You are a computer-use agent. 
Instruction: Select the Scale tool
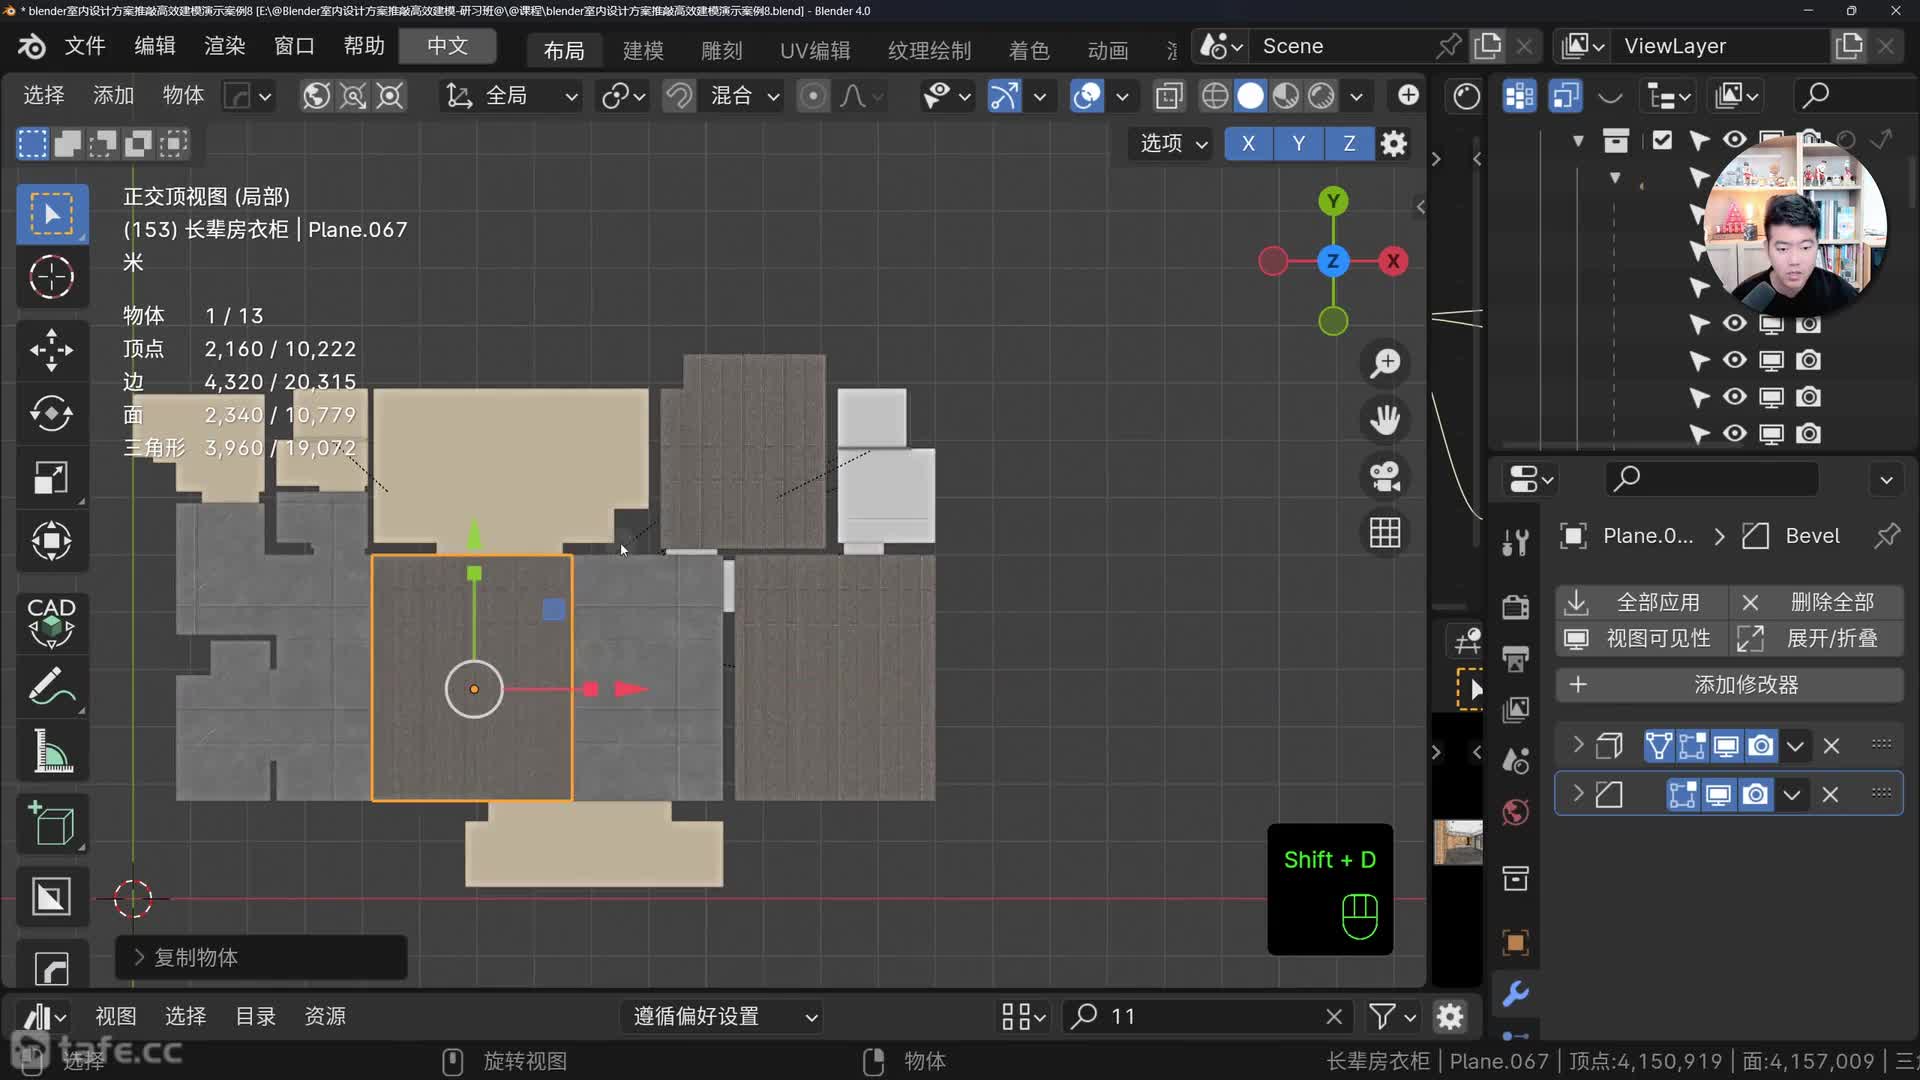[51, 477]
